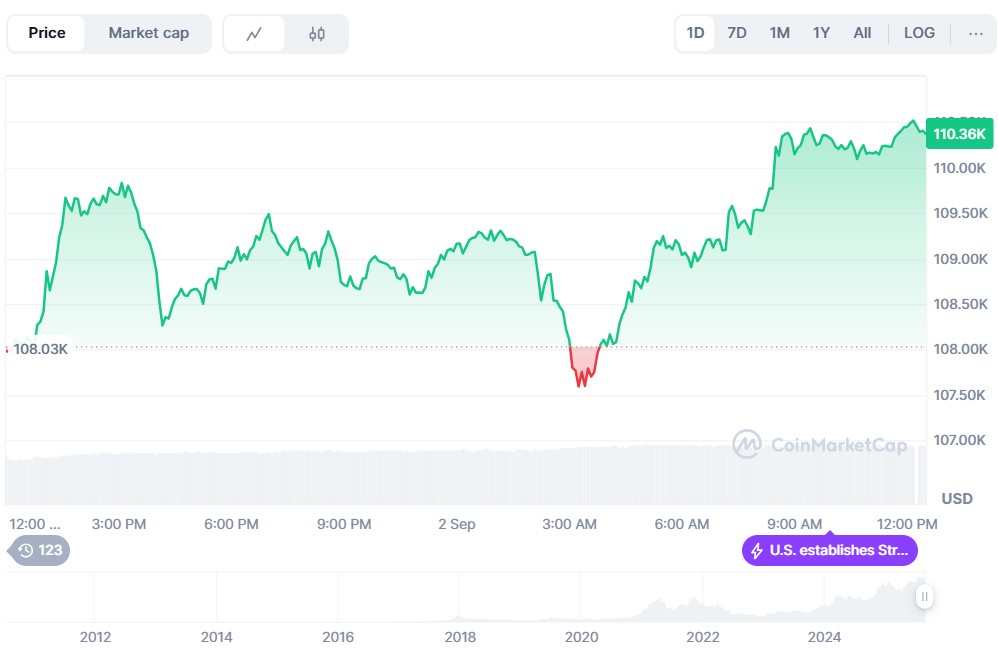Toggle the LOG scale option
The width and height of the screenshot is (998, 648).
tap(919, 33)
